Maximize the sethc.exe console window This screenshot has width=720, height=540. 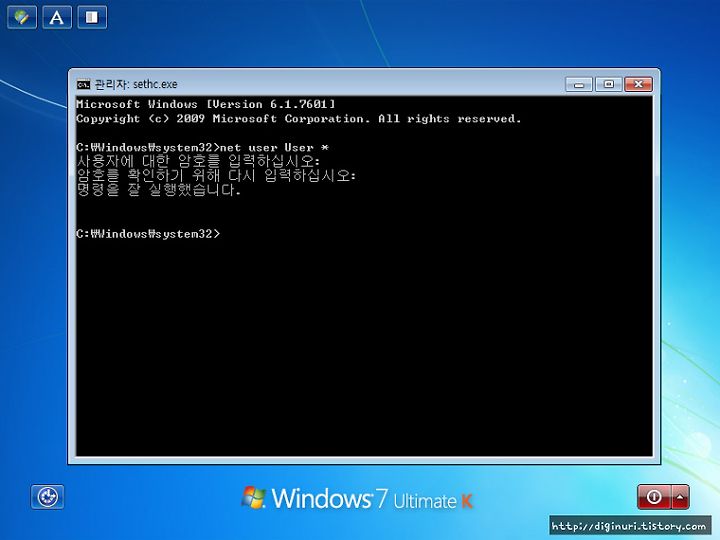click(609, 84)
